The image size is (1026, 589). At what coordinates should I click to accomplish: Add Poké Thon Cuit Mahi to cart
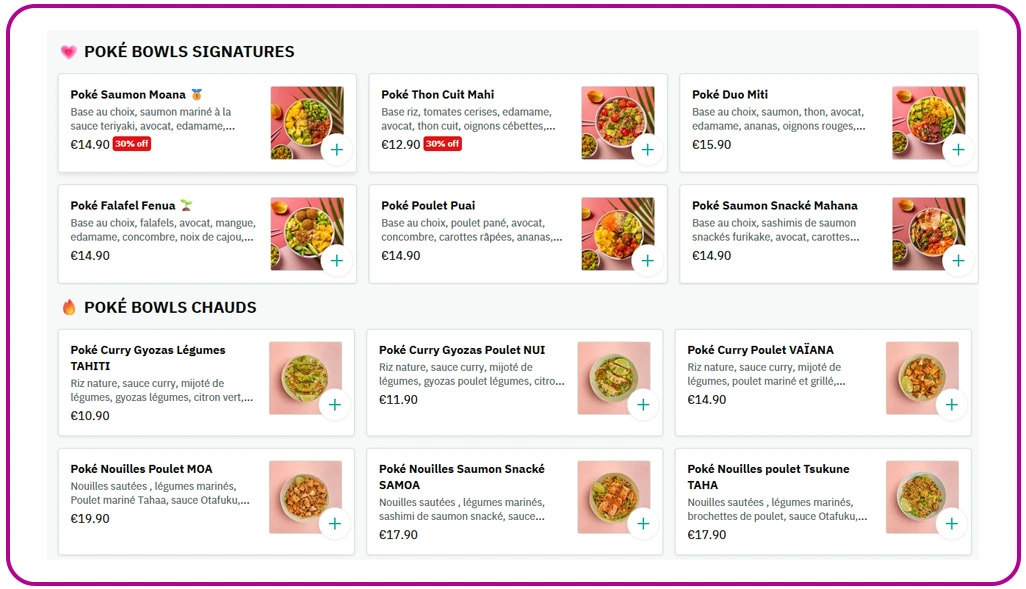pyautogui.click(x=647, y=150)
